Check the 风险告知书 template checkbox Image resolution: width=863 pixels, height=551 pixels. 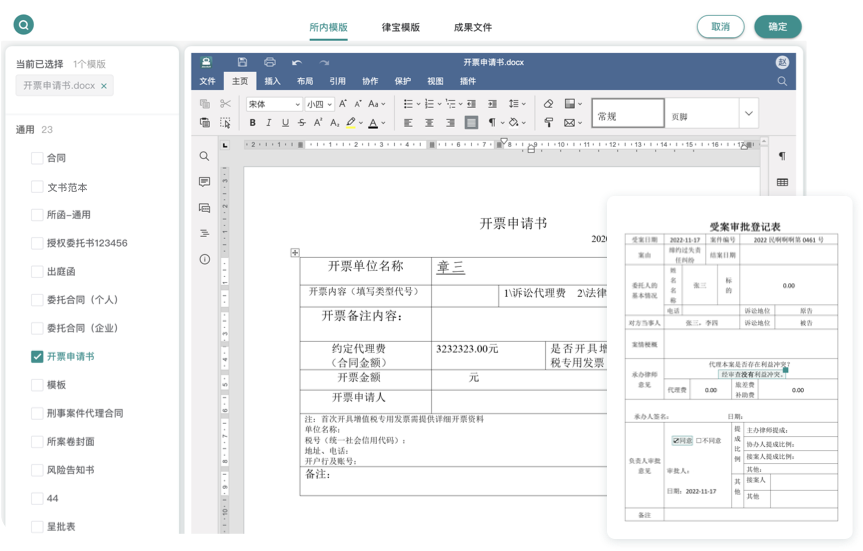(37, 470)
